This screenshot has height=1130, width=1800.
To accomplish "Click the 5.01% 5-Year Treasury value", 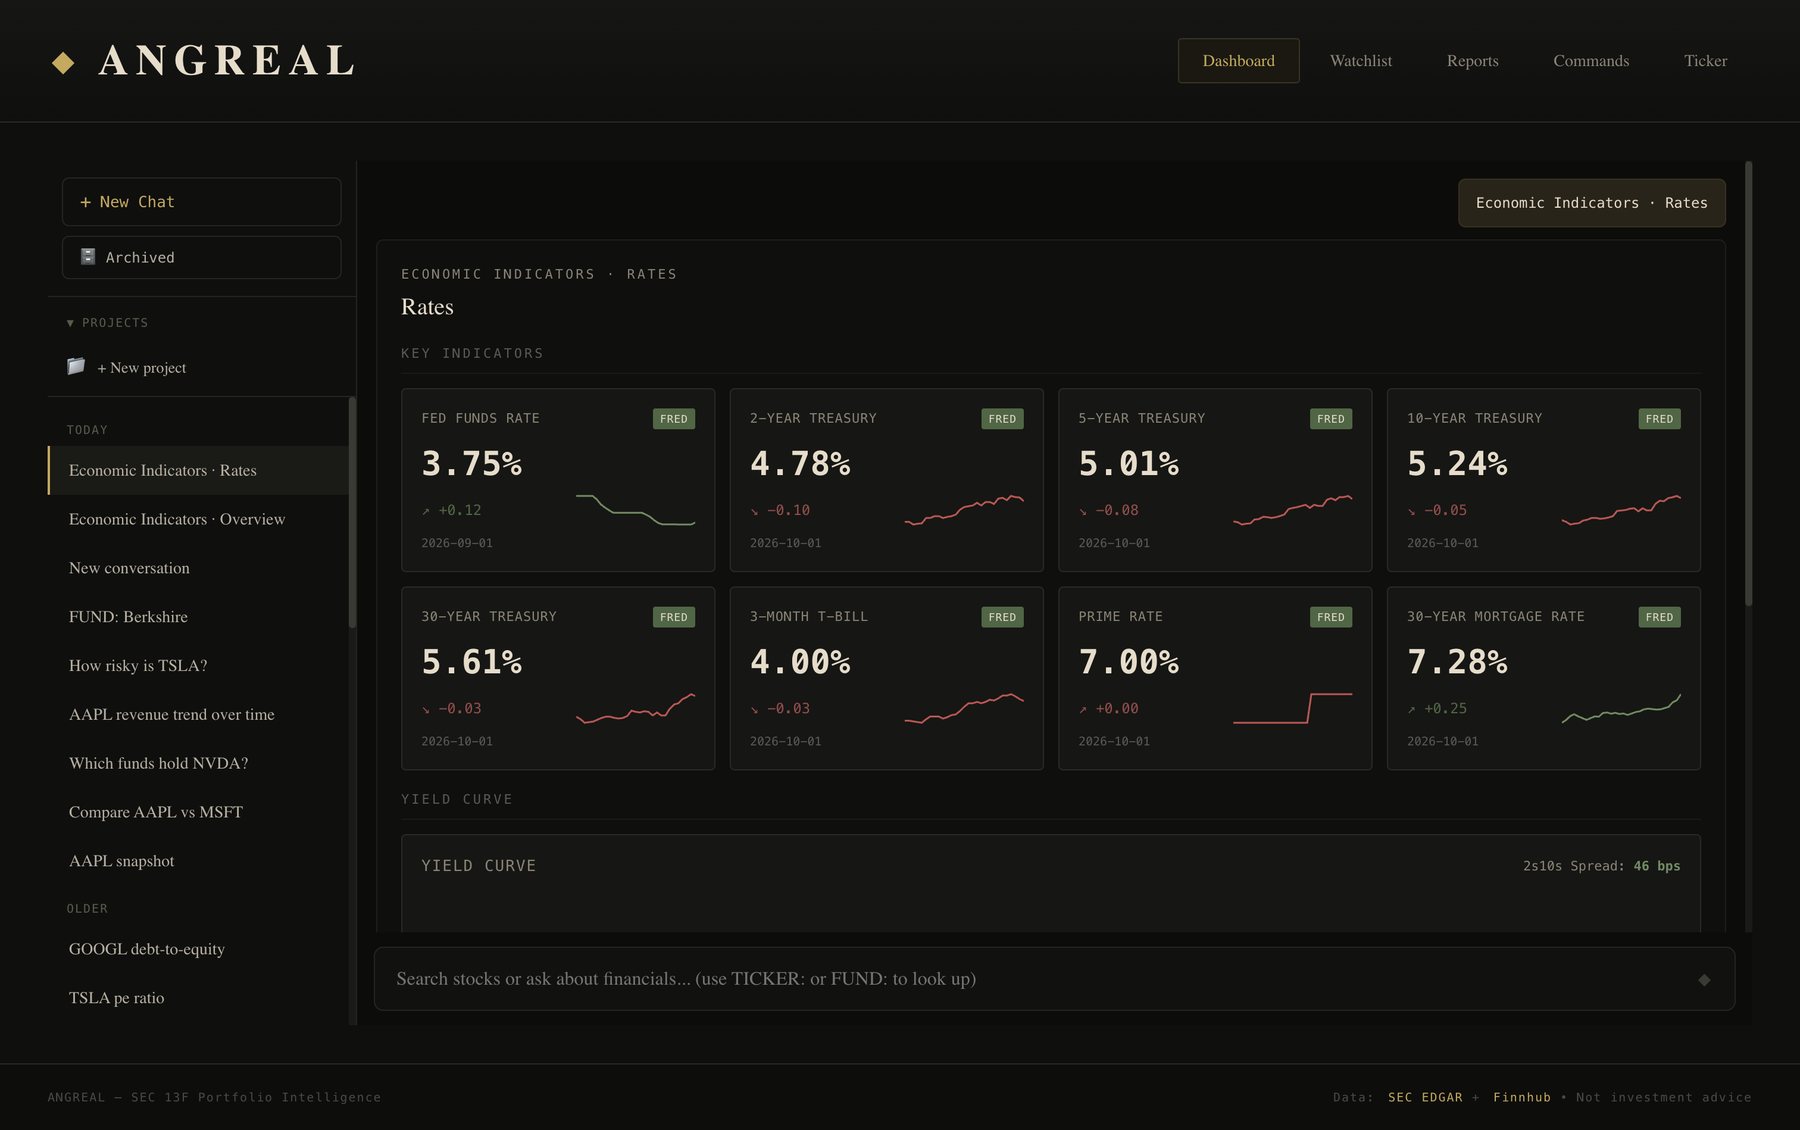I will [x=1128, y=464].
